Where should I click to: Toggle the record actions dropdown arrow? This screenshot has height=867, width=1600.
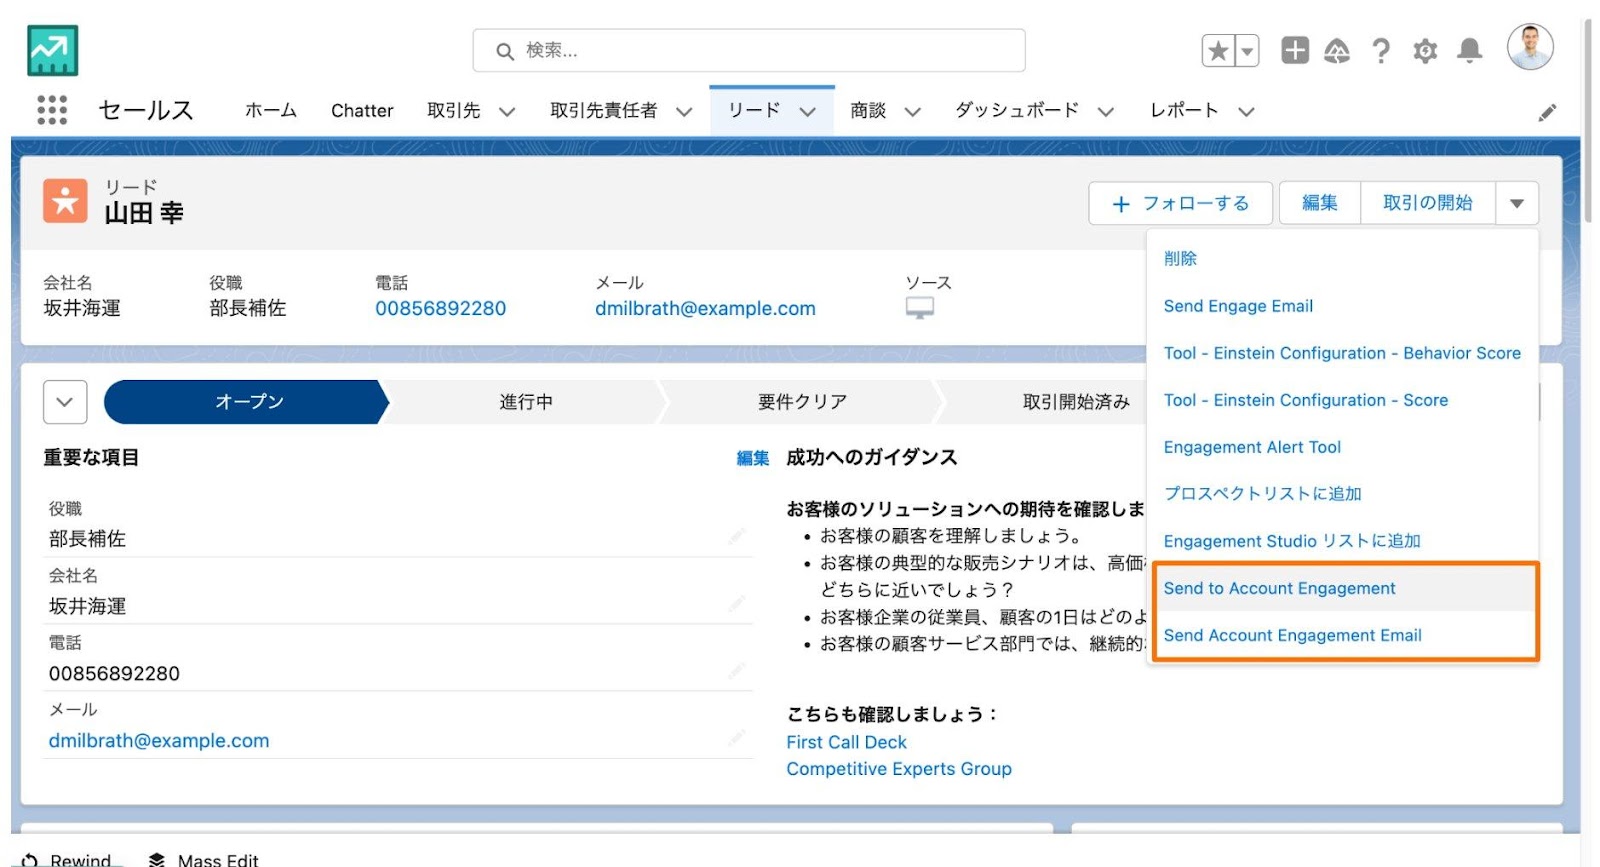1517,203
